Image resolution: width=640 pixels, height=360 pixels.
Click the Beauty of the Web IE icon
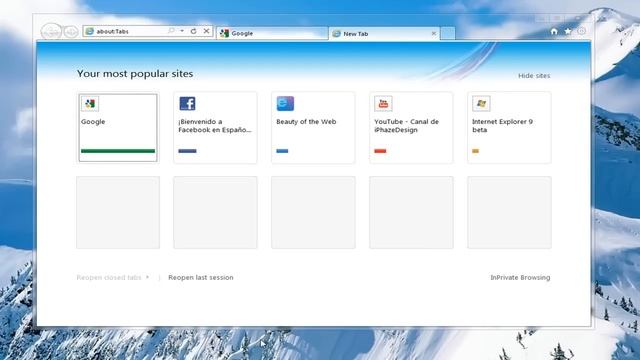point(285,104)
